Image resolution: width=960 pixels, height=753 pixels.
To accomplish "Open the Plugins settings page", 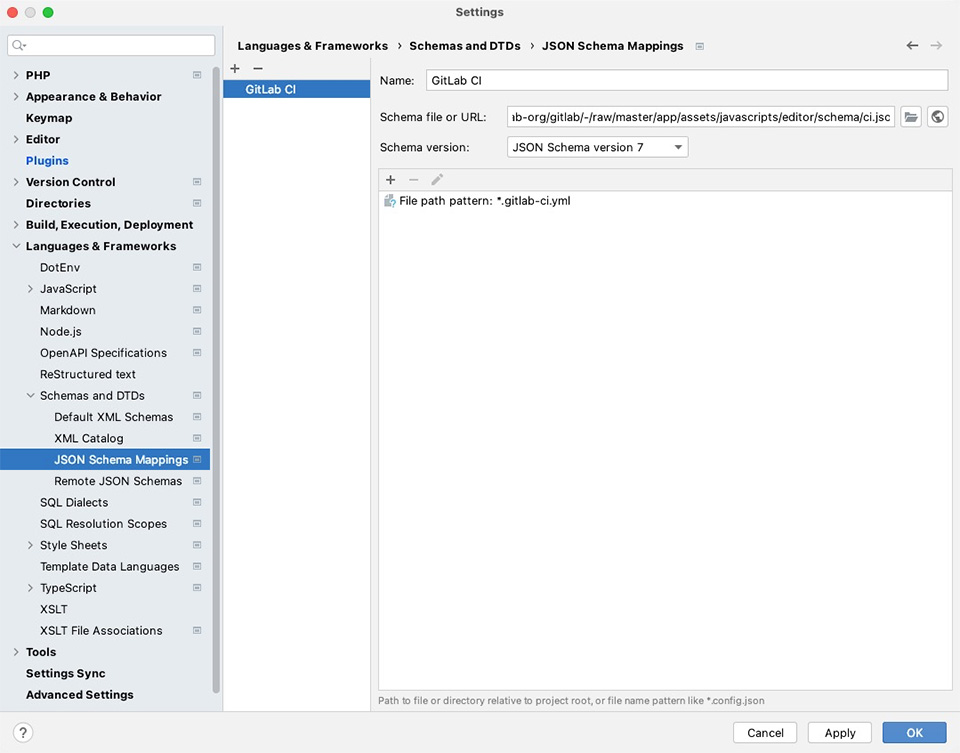I will [47, 160].
